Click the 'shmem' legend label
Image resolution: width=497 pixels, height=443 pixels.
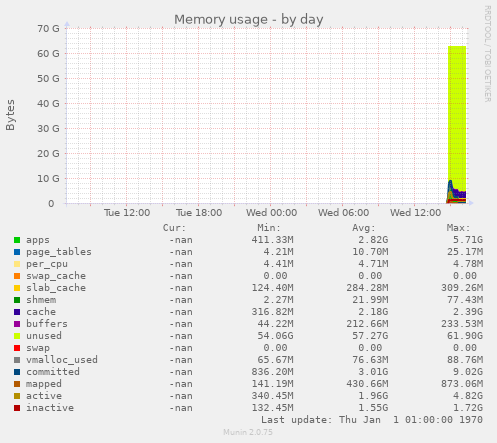coord(41,300)
